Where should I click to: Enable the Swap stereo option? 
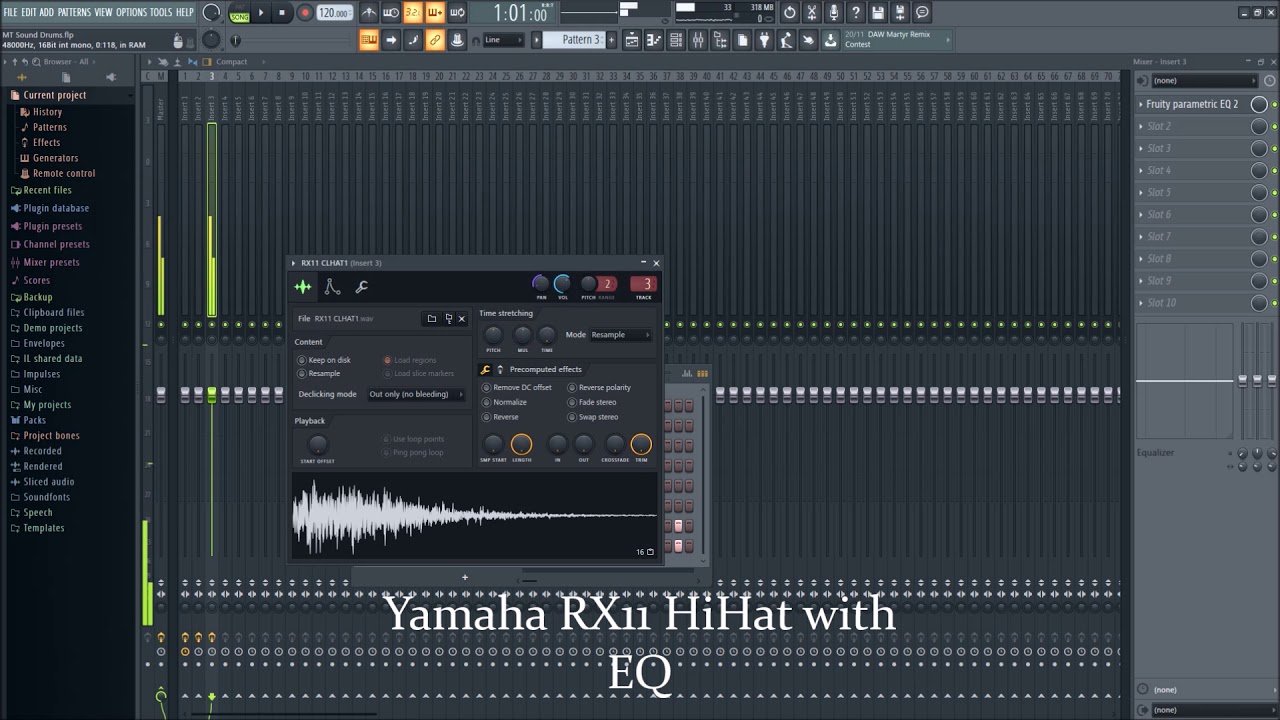point(594,417)
